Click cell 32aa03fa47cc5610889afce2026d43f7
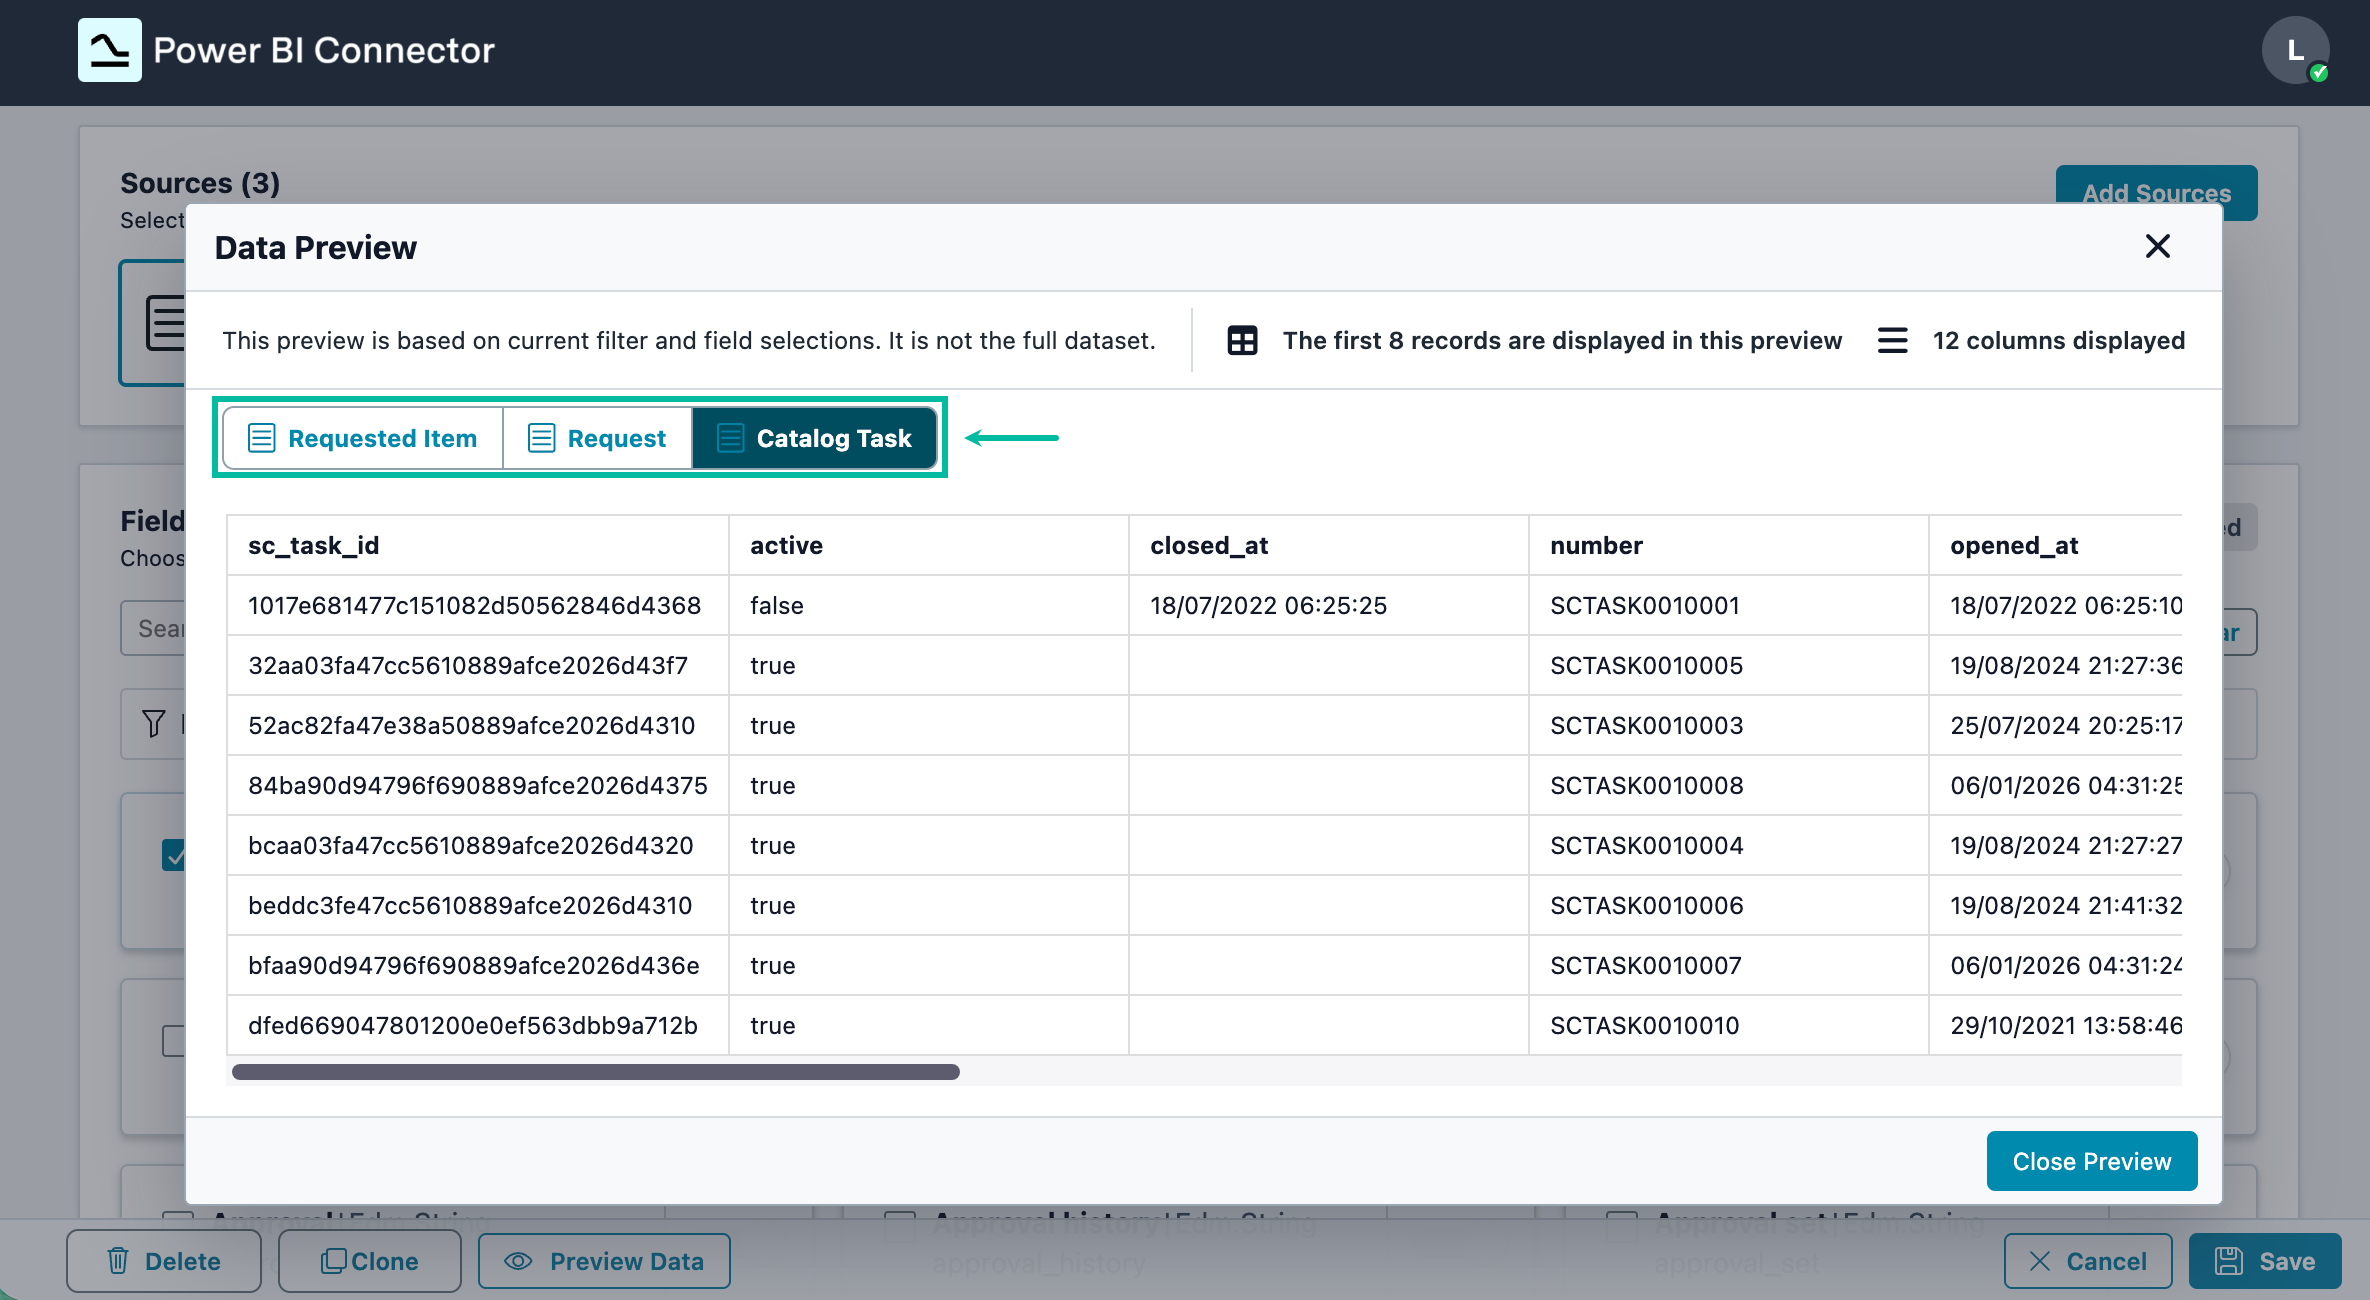Image resolution: width=2370 pixels, height=1300 pixels. click(478, 665)
